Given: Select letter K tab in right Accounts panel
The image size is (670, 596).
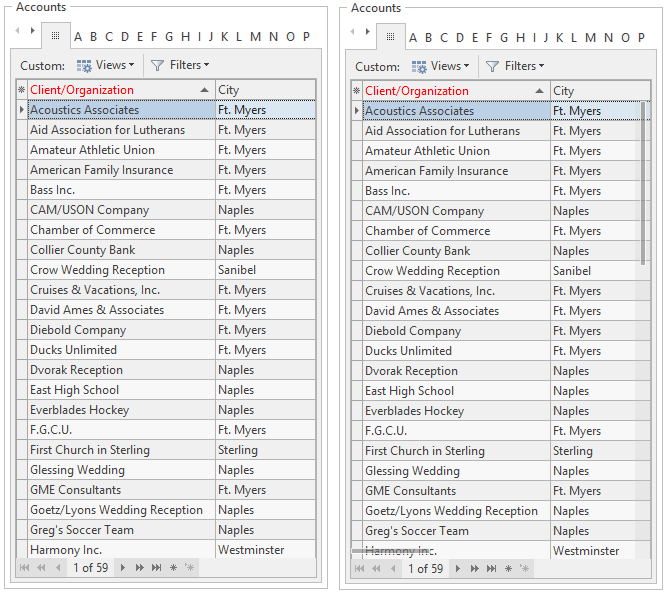Looking at the screenshot, I should pos(559,38).
